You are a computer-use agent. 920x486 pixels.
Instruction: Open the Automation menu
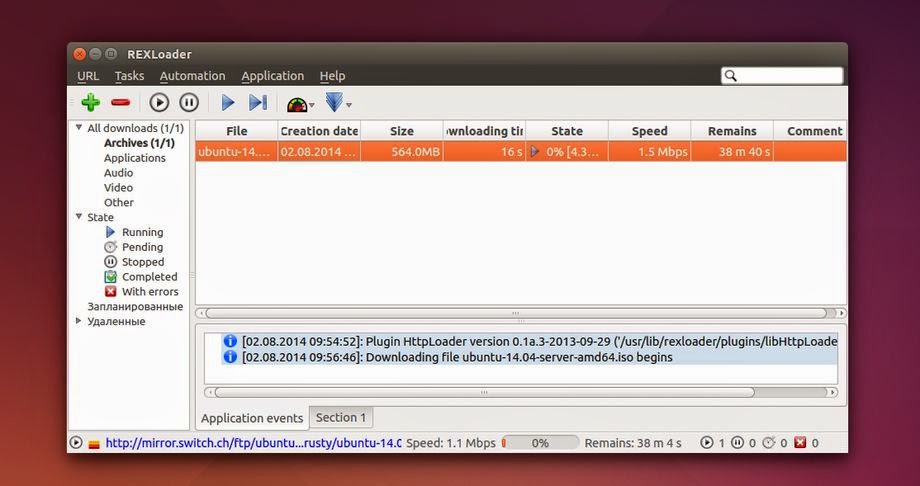tap(192, 76)
